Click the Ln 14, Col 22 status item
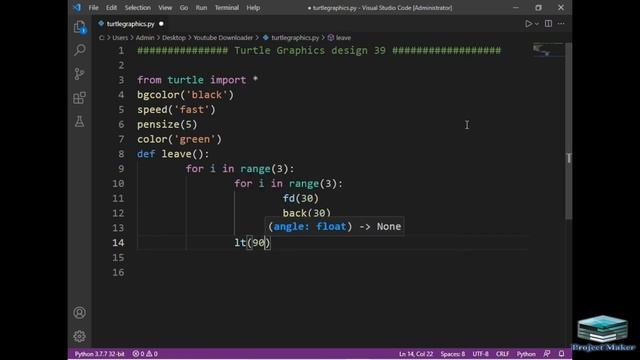The image size is (640, 360). point(416,354)
